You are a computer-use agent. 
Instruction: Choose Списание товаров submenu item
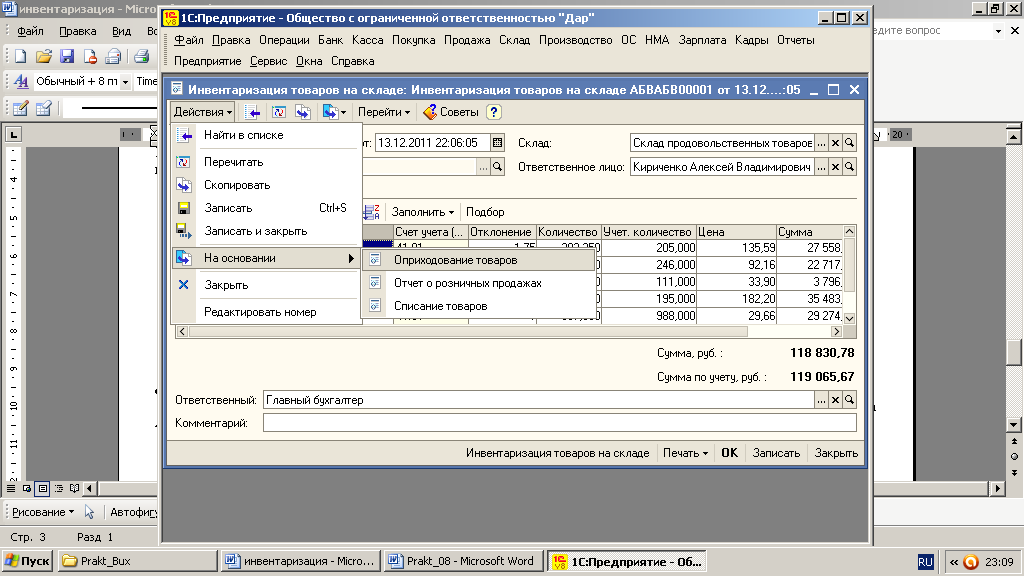[479, 306]
